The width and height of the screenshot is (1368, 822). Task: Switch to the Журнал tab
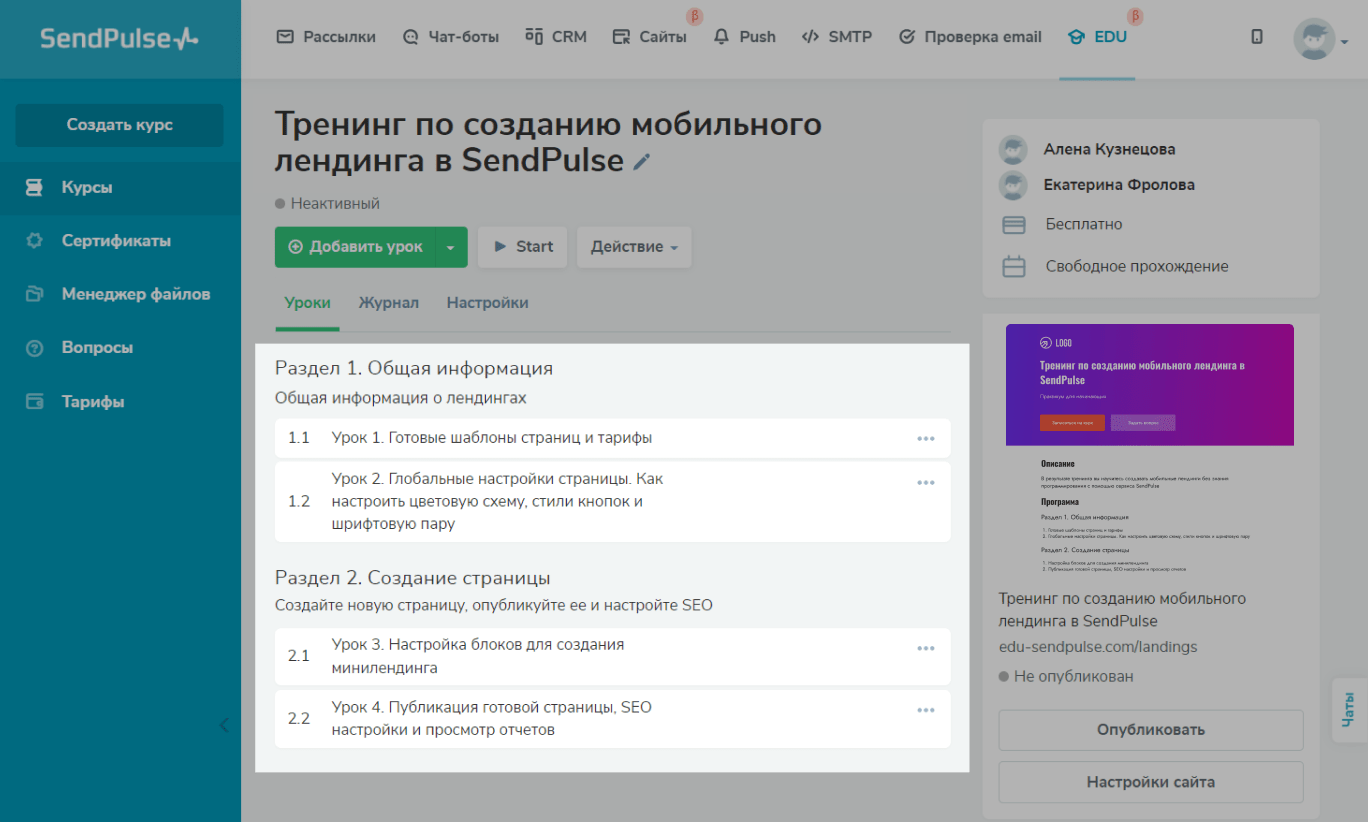[388, 303]
